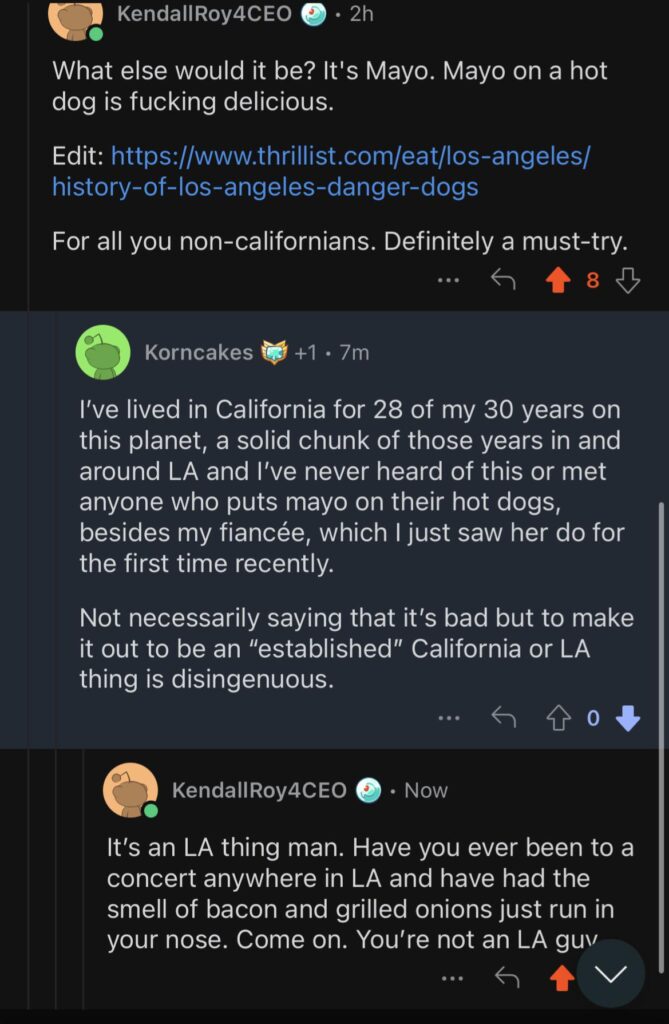Open the overflow menu on Korncakes' comment
This screenshot has width=669, height=1024.
click(449, 716)
